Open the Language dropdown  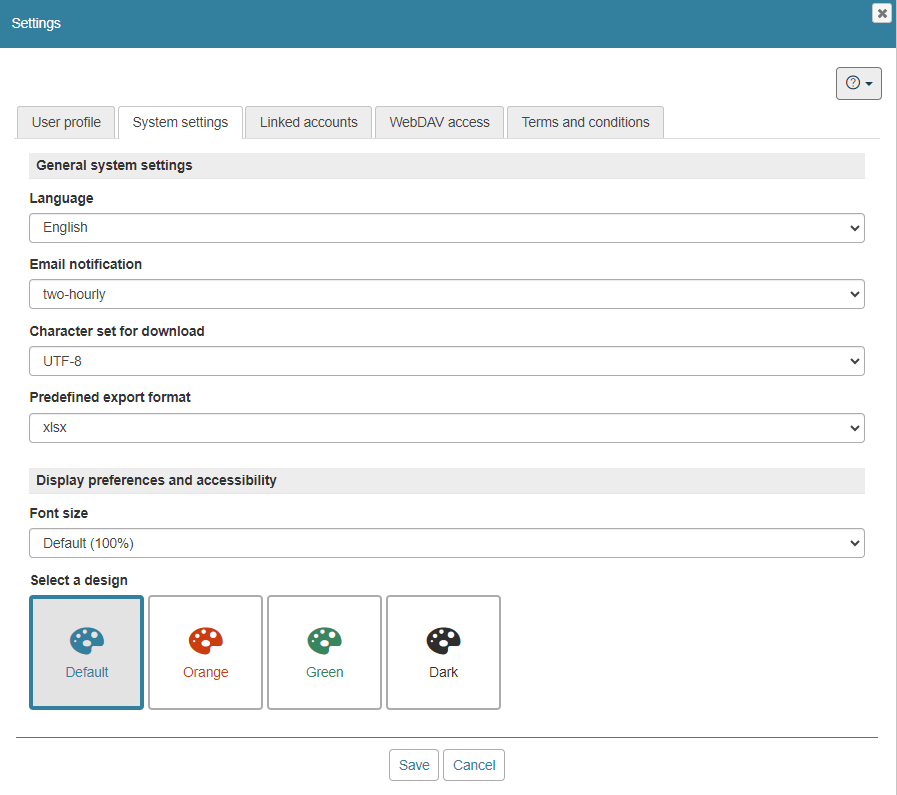coord(446,228)
